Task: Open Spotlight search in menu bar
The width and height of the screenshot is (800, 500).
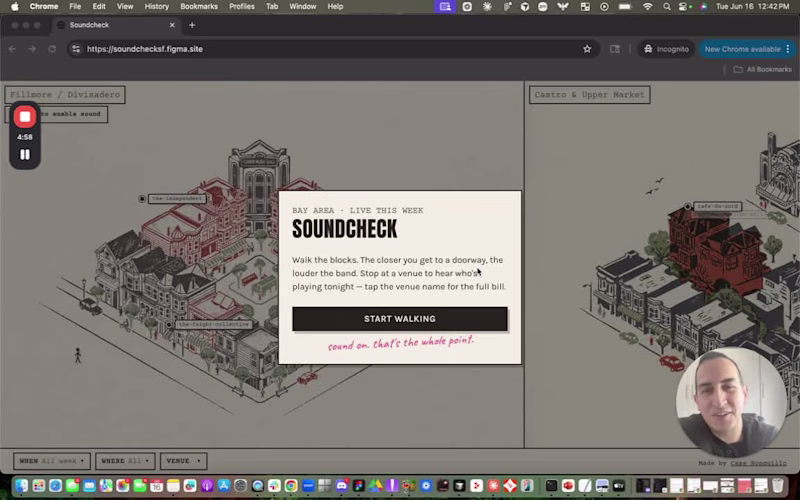Action: tap(667, 7)
